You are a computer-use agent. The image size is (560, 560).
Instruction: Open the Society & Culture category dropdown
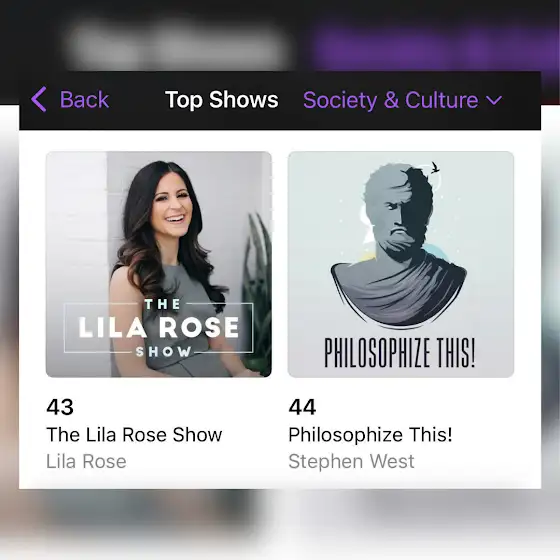point(402,100)
